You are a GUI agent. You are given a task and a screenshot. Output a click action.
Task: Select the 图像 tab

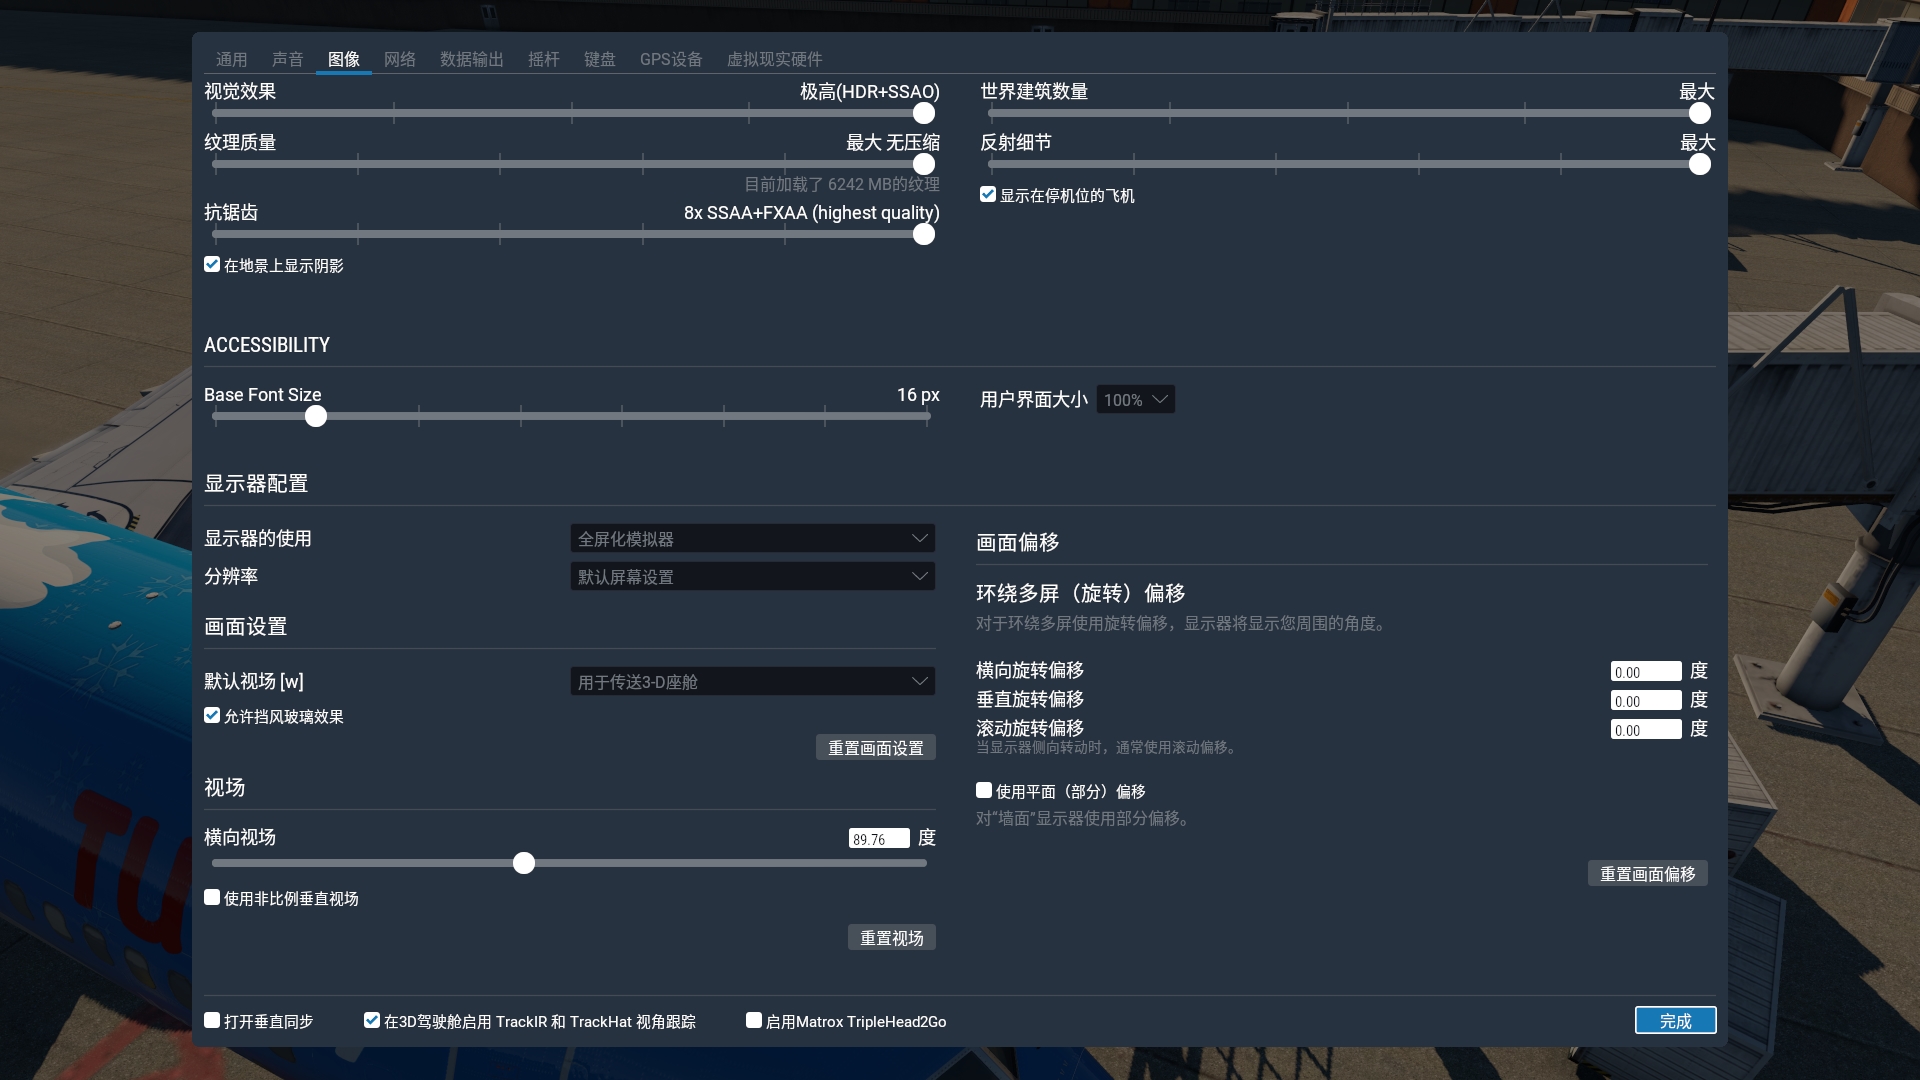343,59
